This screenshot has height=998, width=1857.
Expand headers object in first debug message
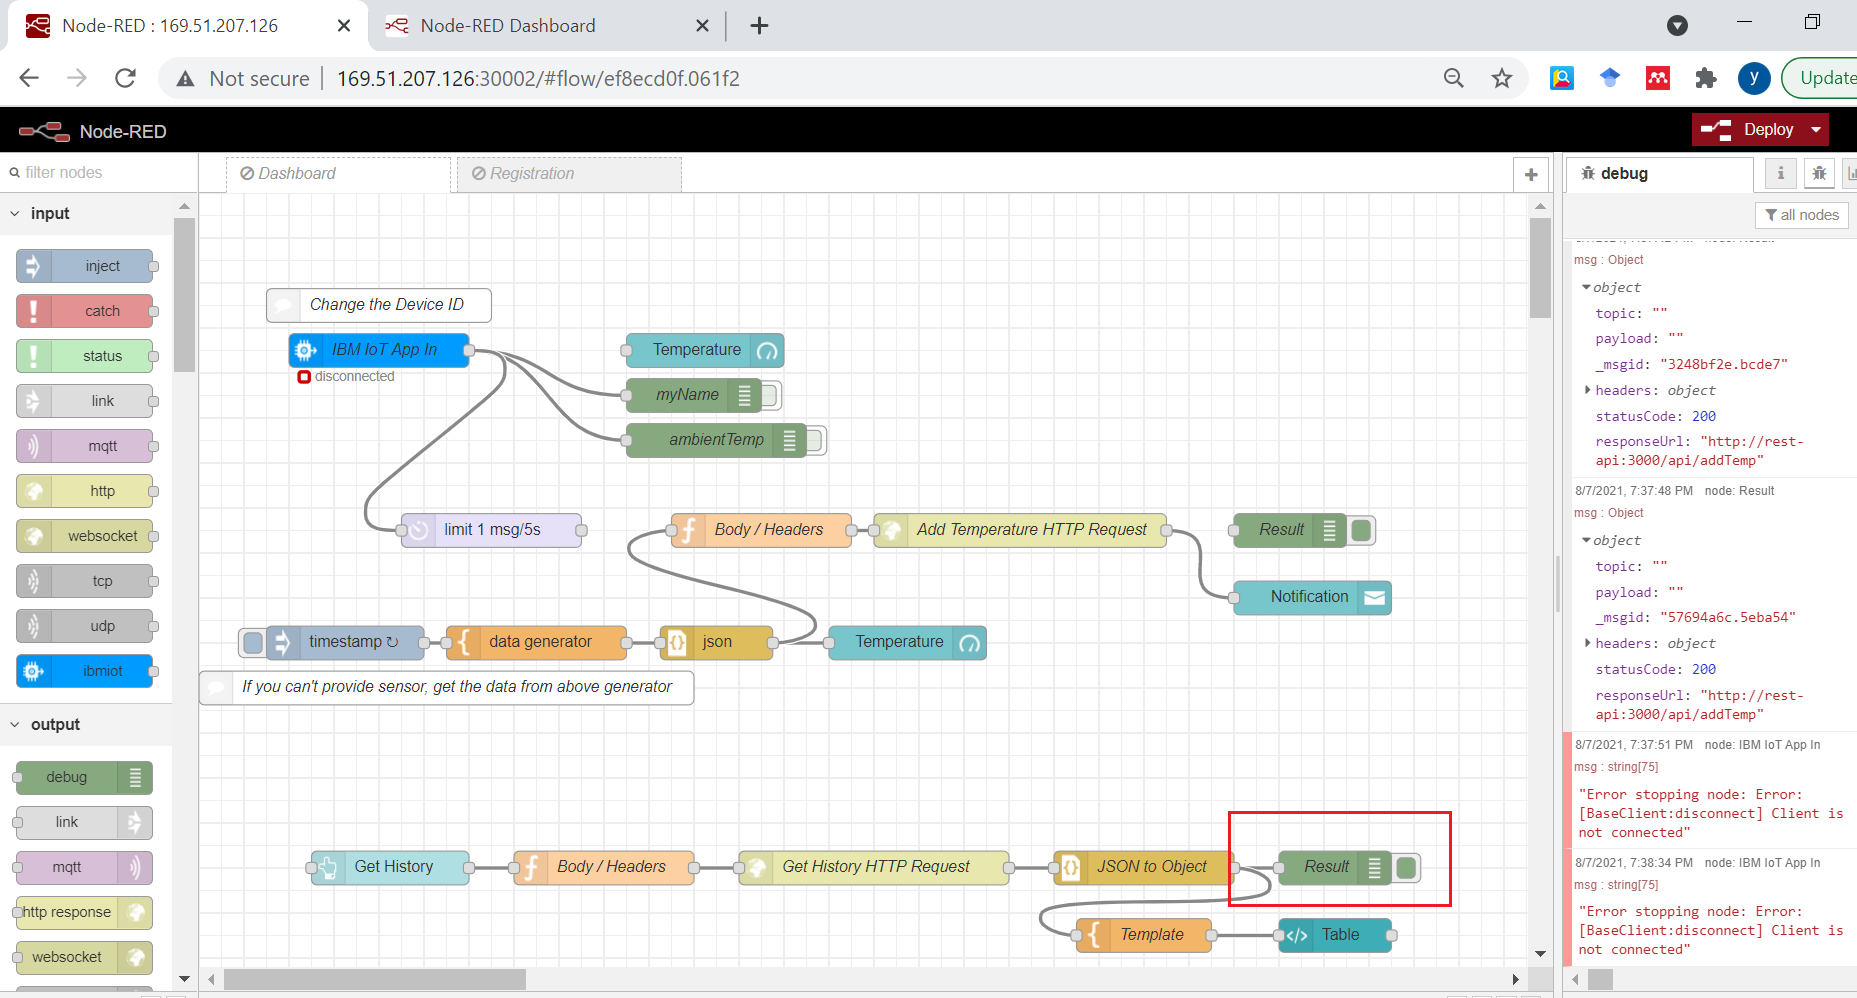tap(1587, 390)
